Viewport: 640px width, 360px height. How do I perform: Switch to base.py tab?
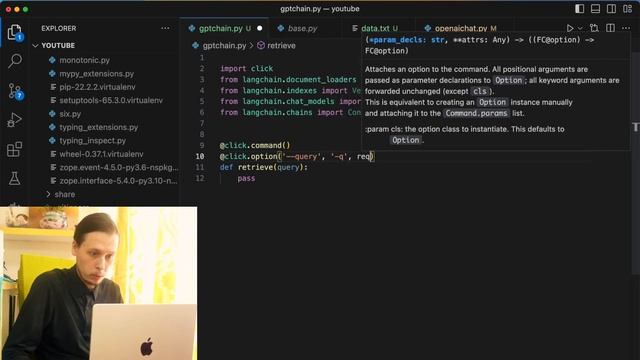(x=302, y=28)
